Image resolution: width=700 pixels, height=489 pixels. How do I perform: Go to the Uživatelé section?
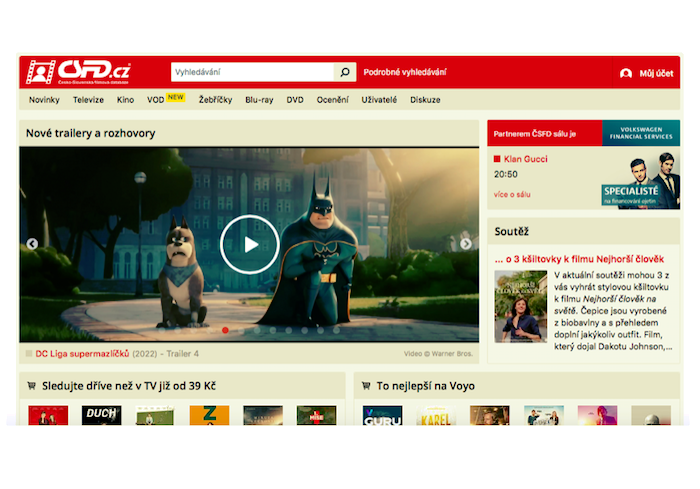point(379,100)
